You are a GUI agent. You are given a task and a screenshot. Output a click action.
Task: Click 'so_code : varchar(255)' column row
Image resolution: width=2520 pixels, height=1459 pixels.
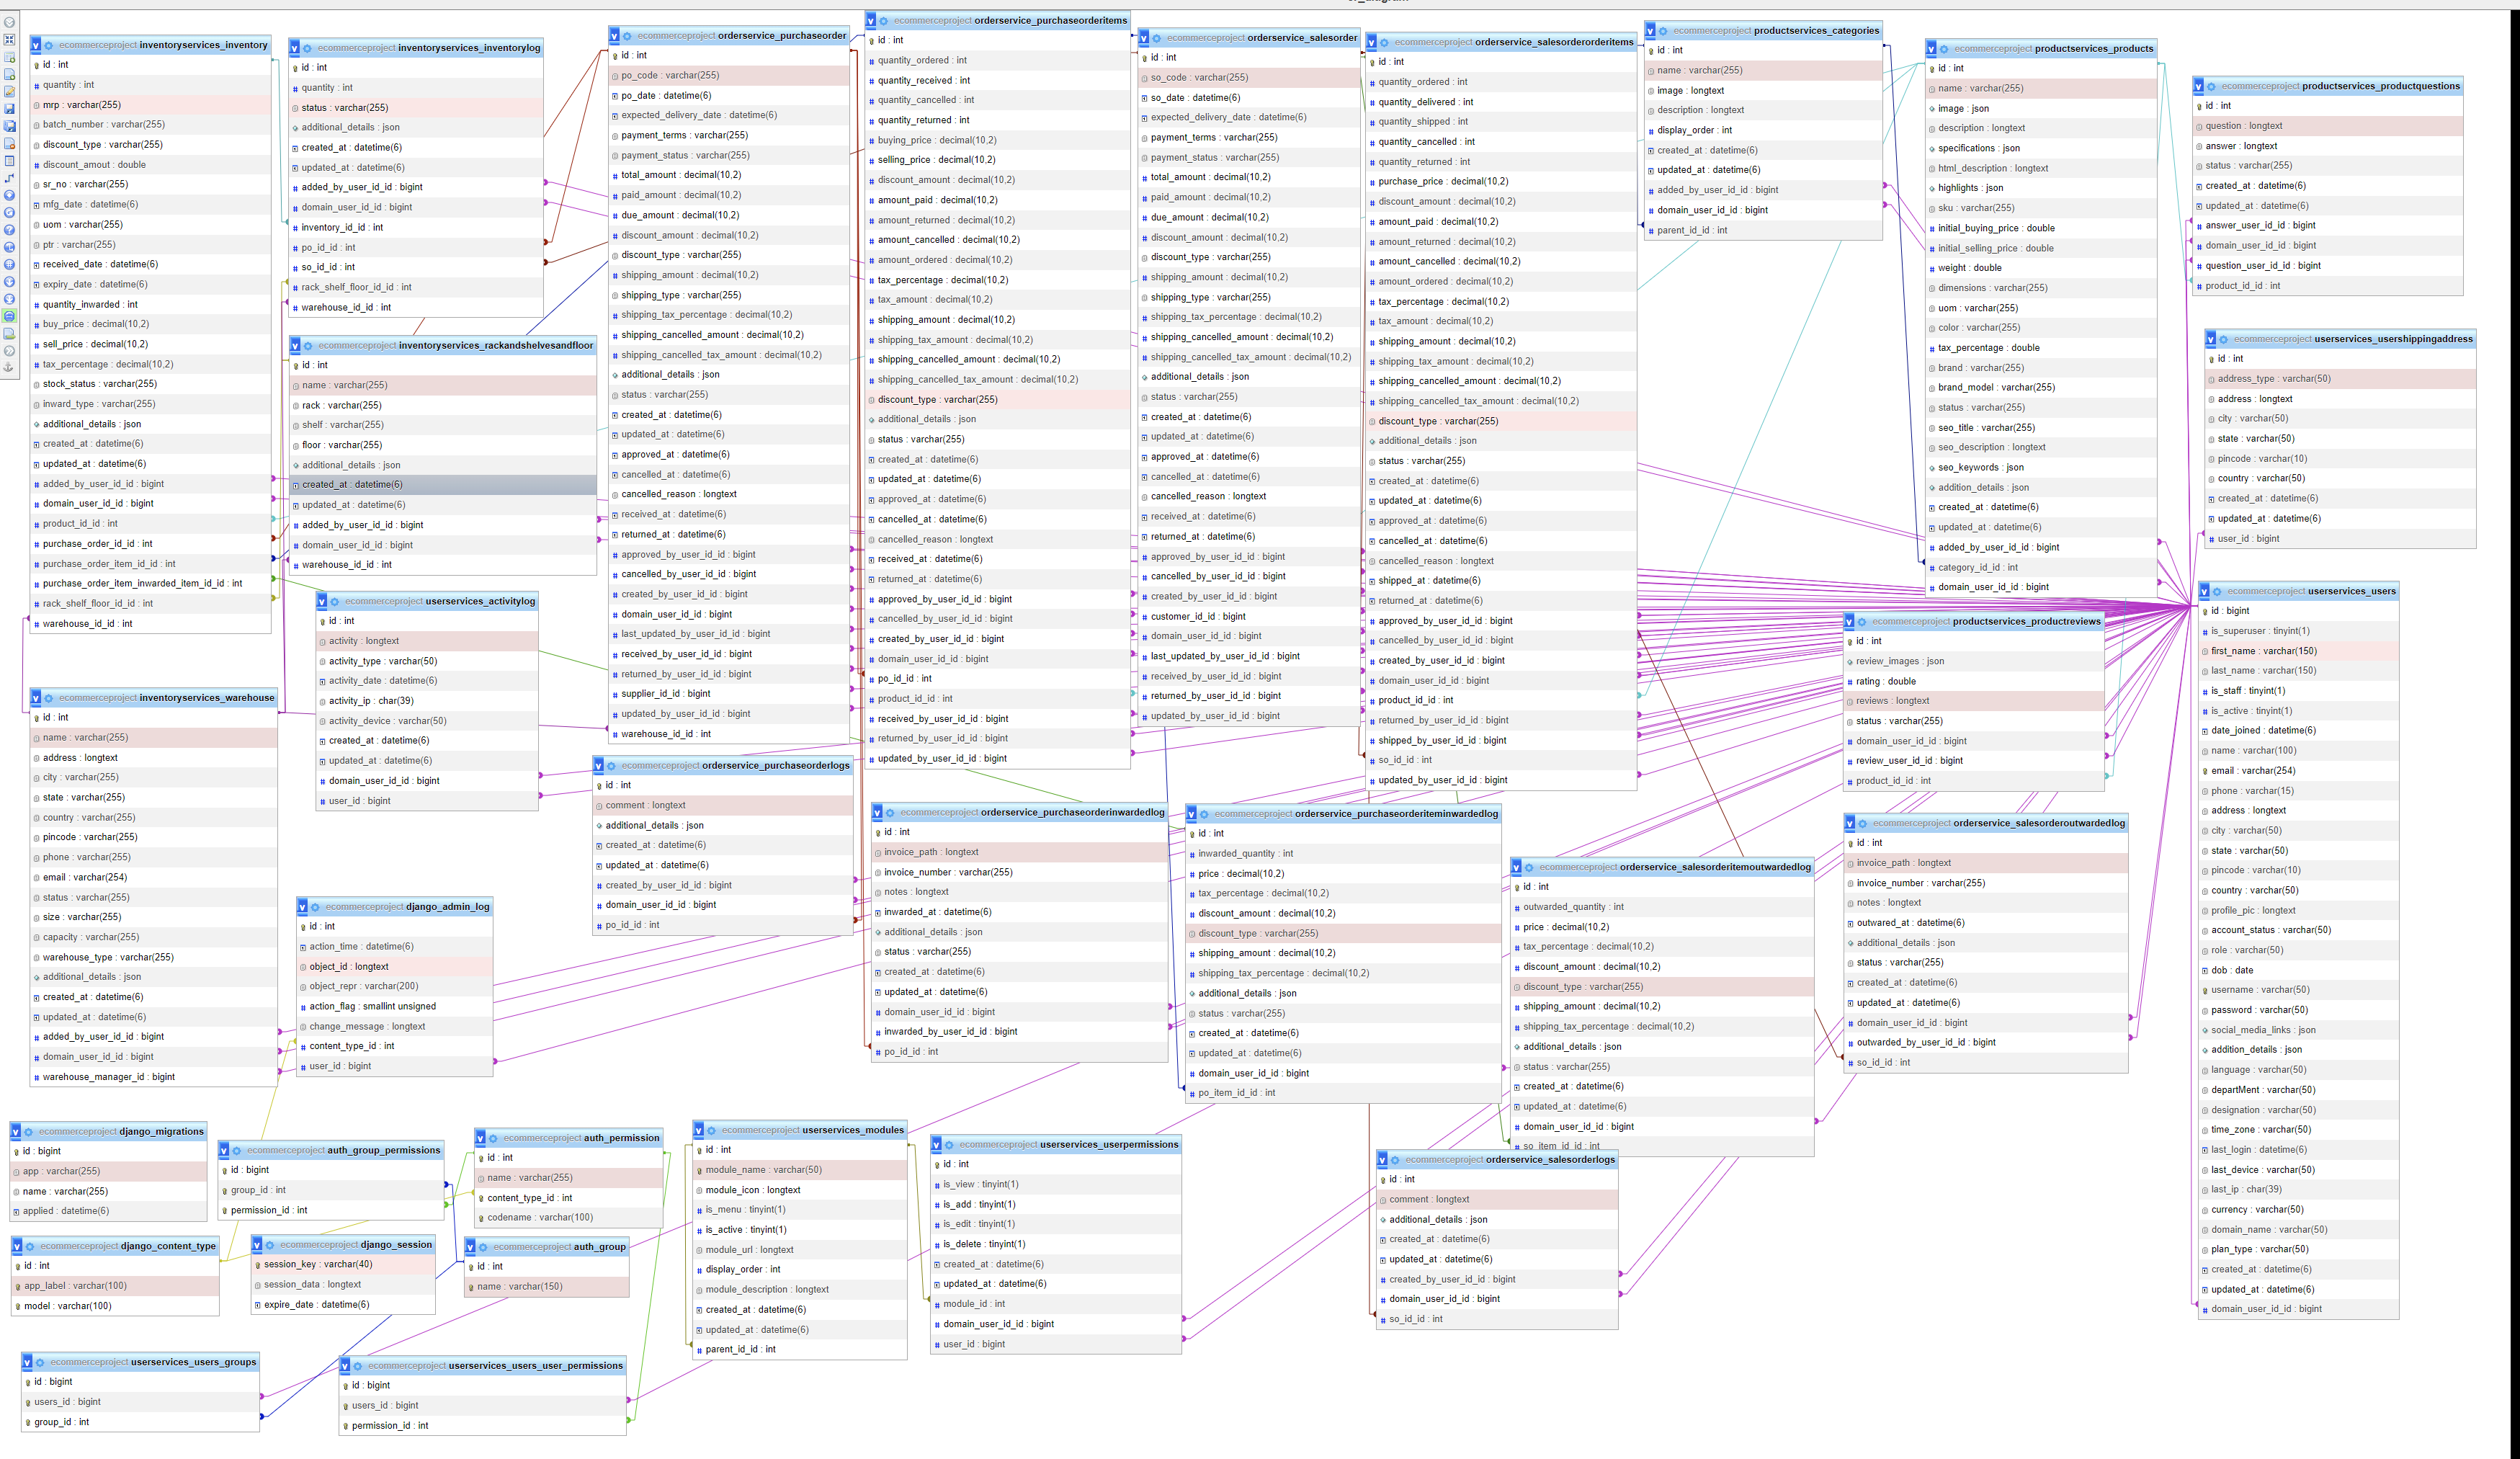pyautogui.click(x=1249, y=78)
